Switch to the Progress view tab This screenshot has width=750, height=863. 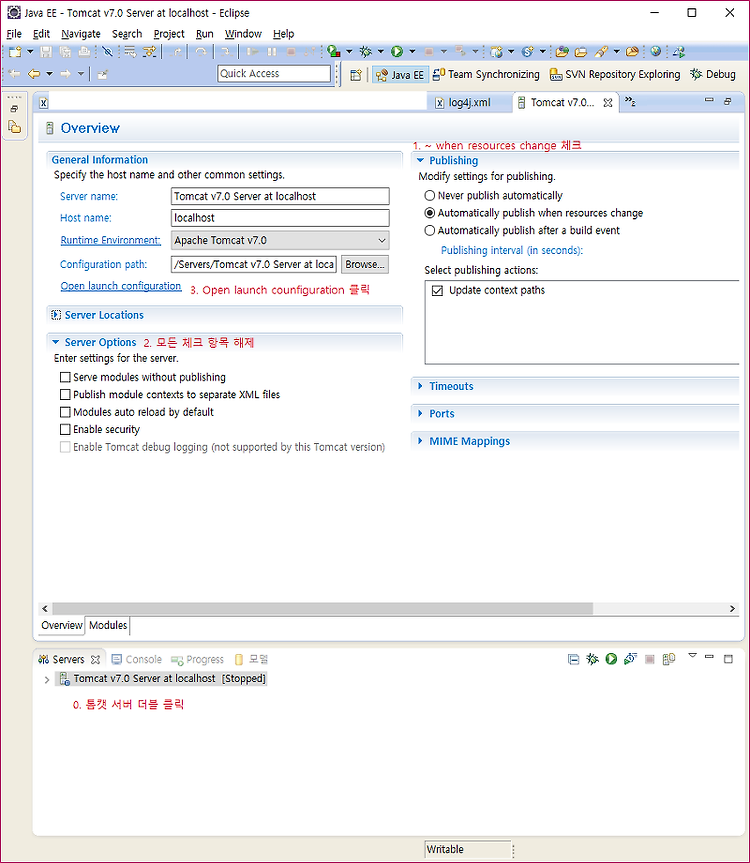click(198, 659)
